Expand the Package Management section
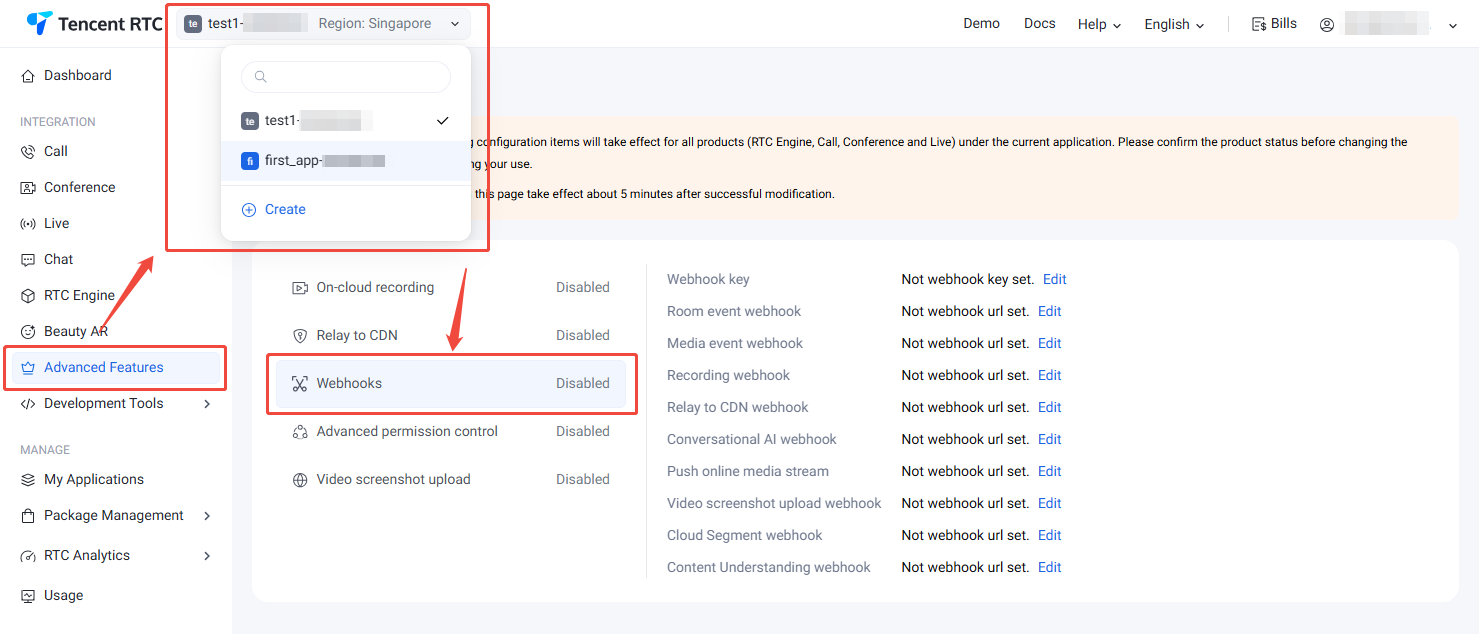 [207, 516]
